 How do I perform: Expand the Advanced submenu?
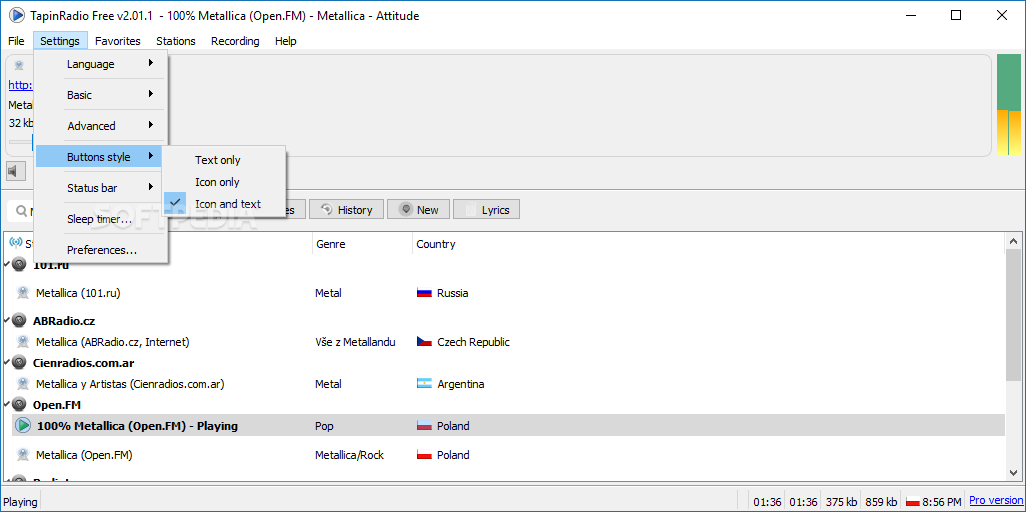[101, 126]
